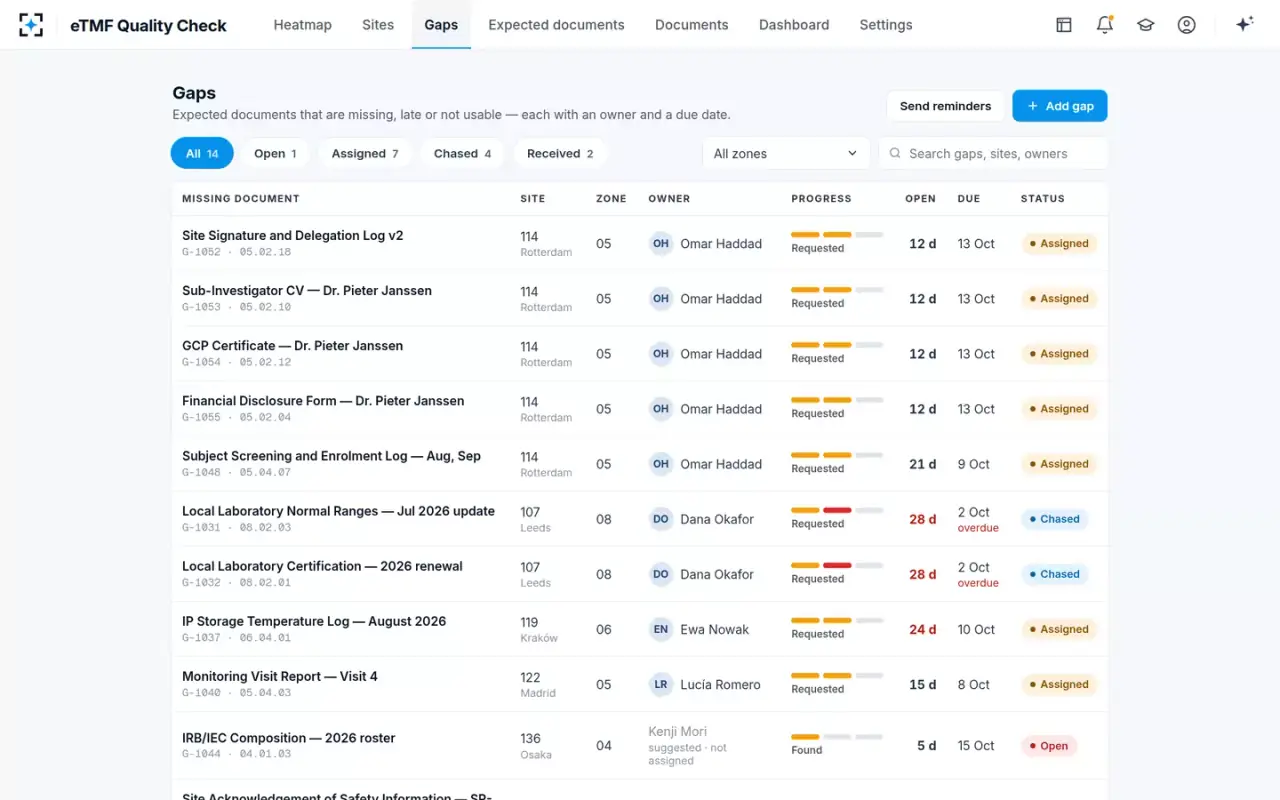1280x800 pixels.
Task: Click the Status column header
Action: click(1043, 199)
